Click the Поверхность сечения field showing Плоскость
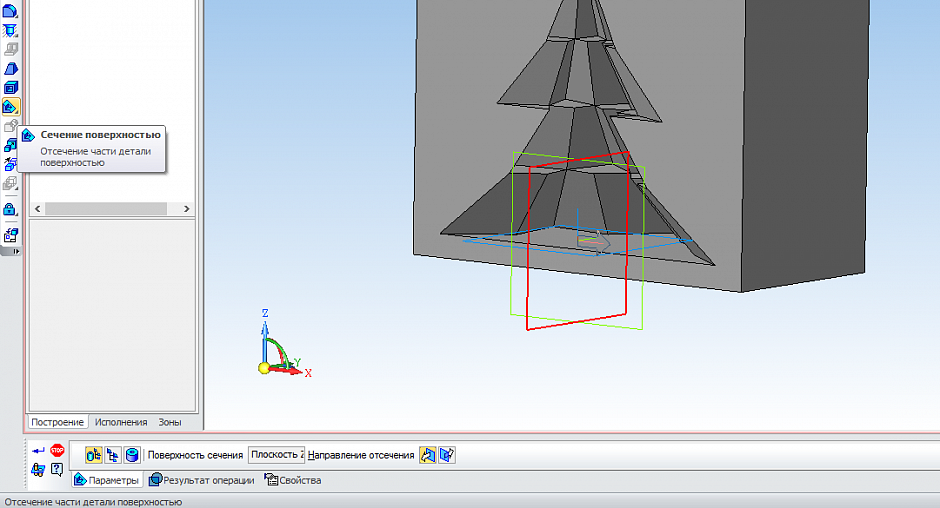The width and height of the screenshot is (940, 508). point(276,455)
